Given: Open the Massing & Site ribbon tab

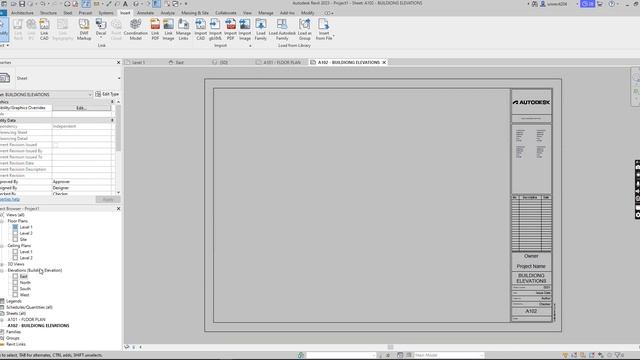Looking at the screenshot, I should (195, 13).
